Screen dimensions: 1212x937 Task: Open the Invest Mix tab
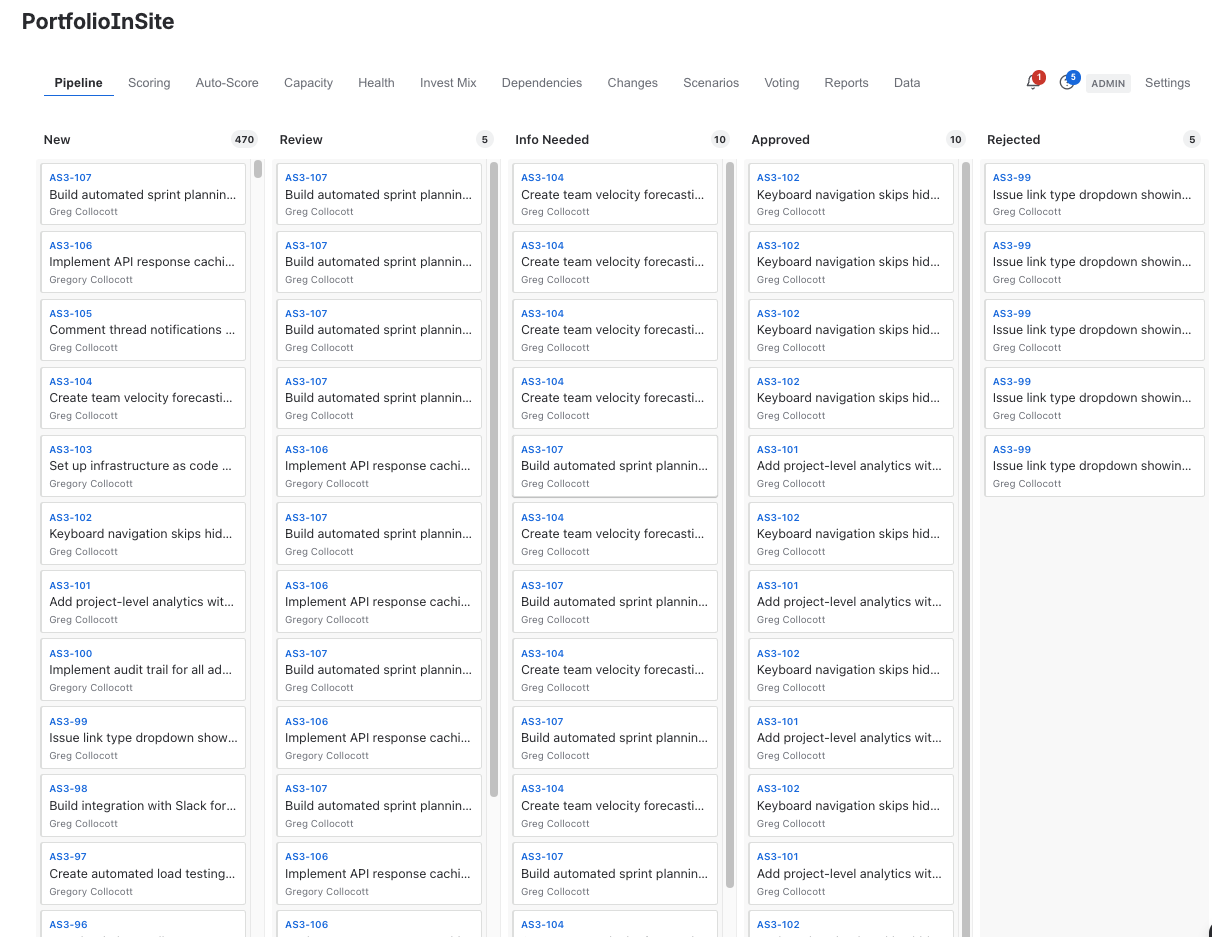coord(448,83)
